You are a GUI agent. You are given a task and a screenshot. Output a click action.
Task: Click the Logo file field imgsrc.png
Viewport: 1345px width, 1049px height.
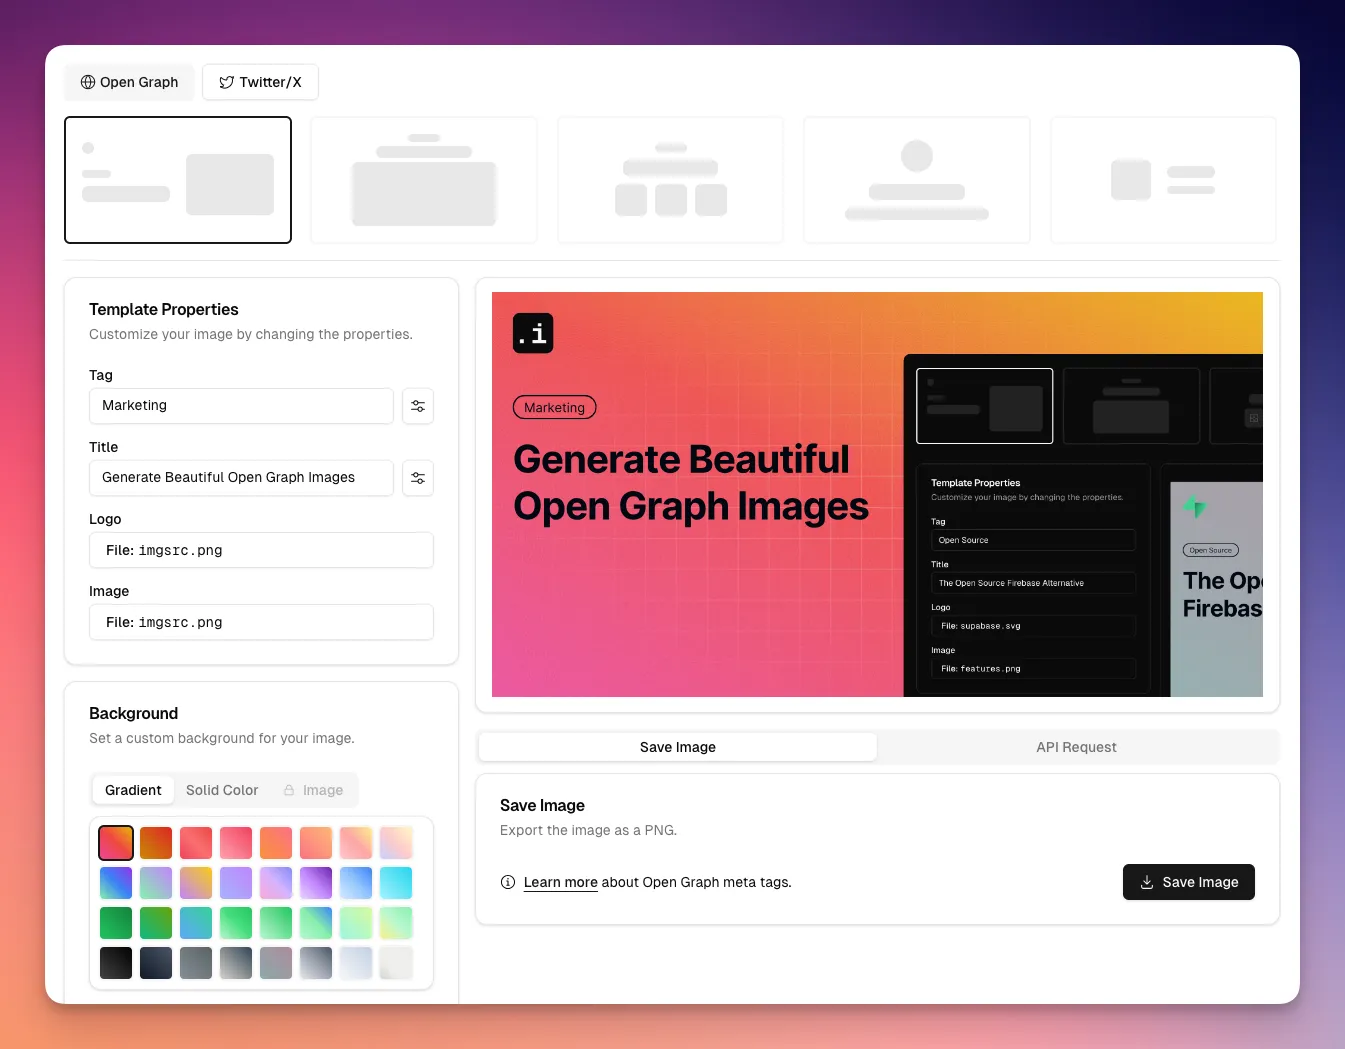pos(261,550)
